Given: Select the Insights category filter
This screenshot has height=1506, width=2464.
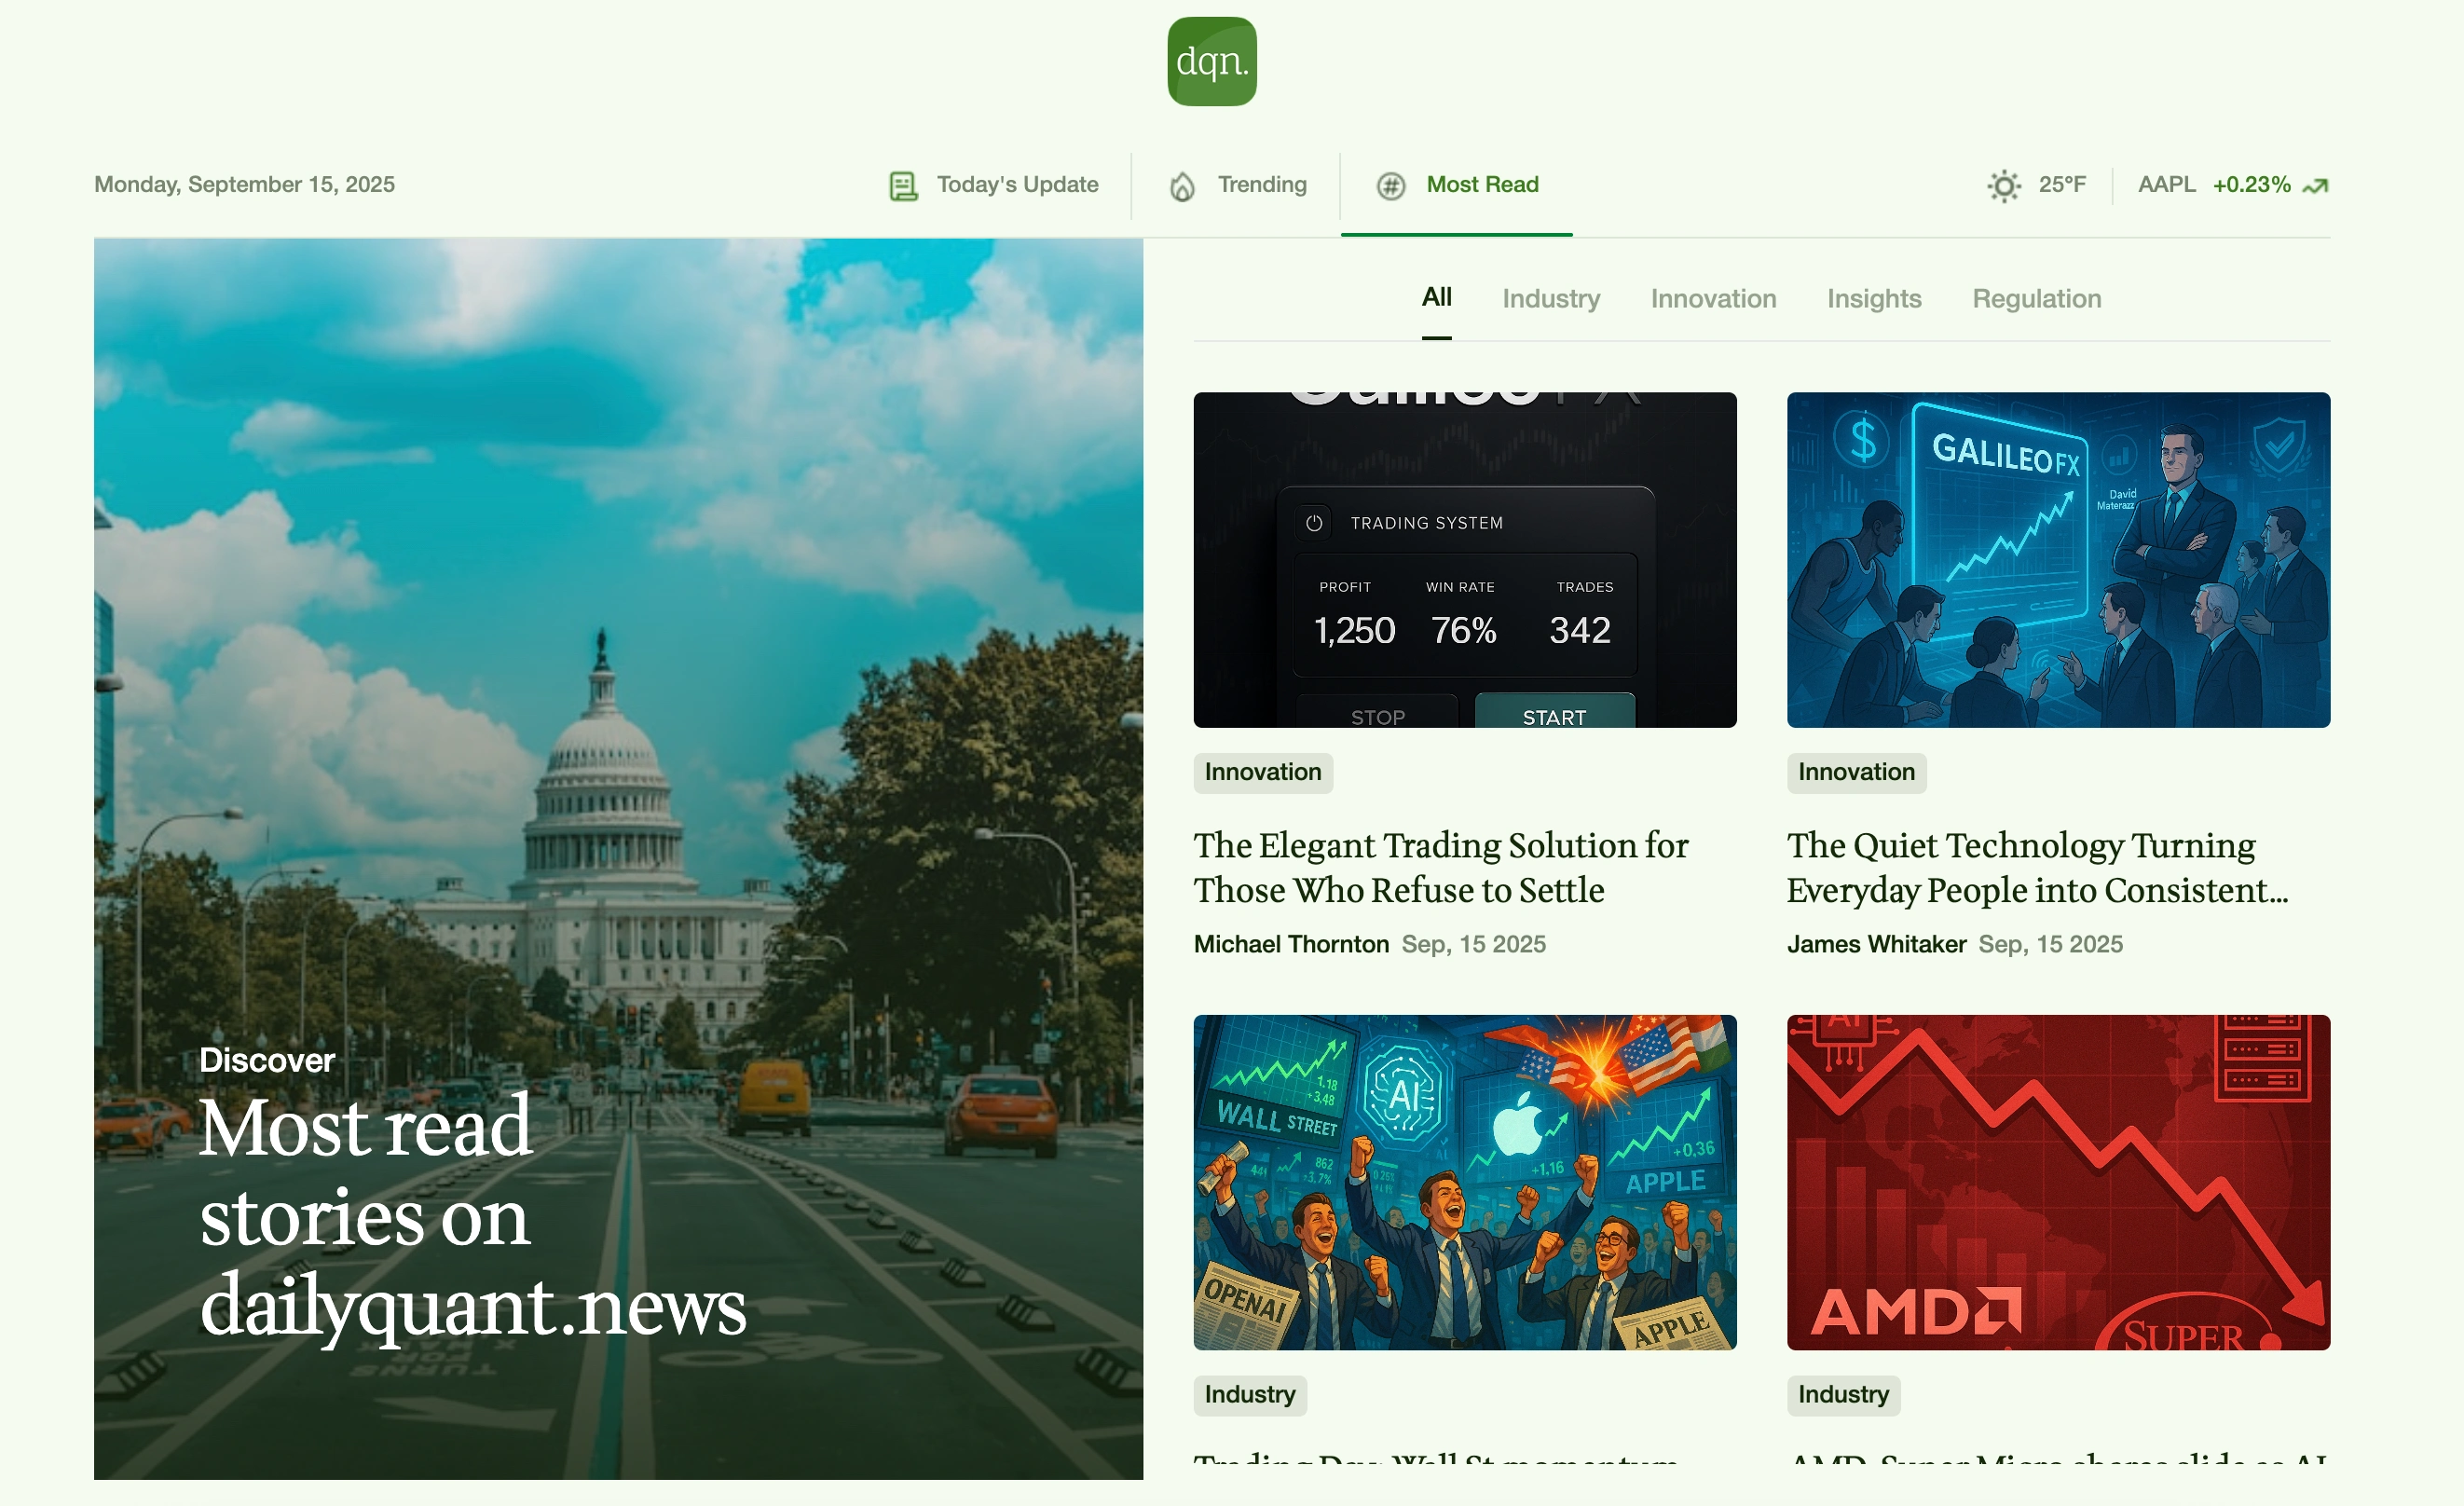Looking at the screenshot, I should pos(1873,299).
